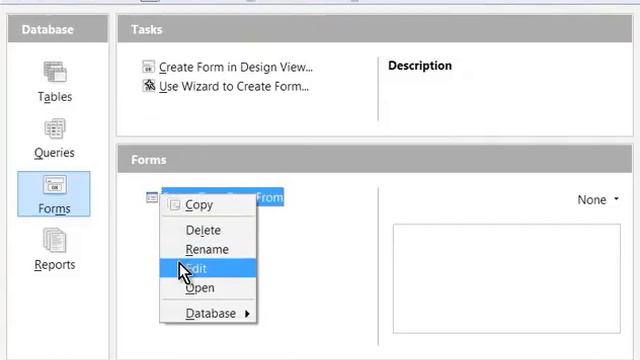
Task: Choose Copy from the context menu
Action: pos(208,204)
